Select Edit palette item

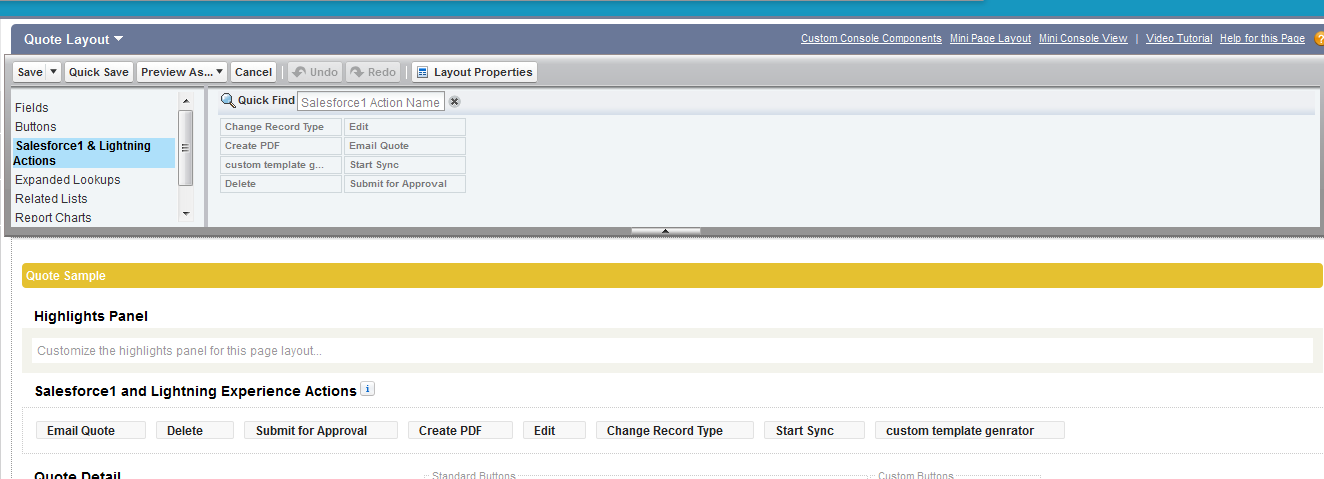point(404,127)
